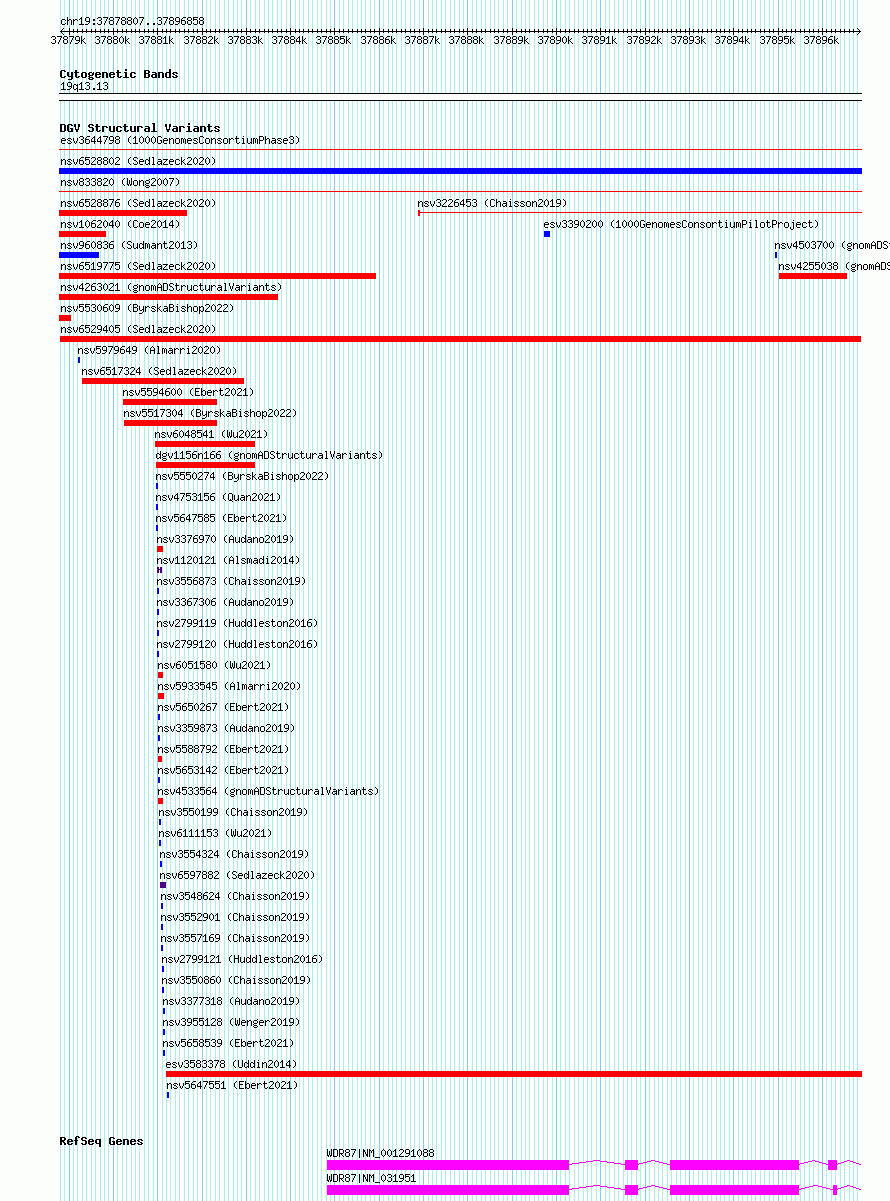Click nsv5530609 (ByrskaBishop2022) label
The image size is (890, 1201).
[x=146, y=309]
